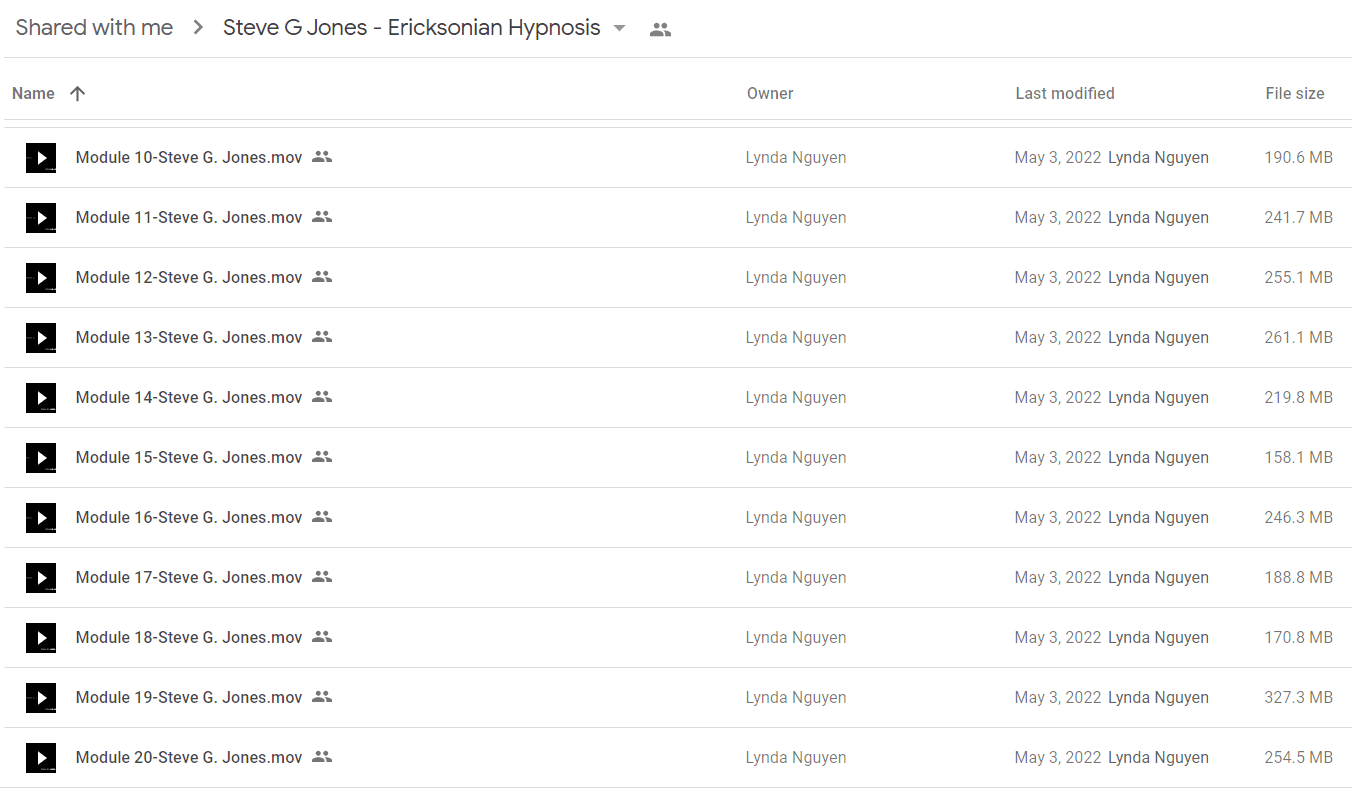Click 255.1 MB file size value
Image resolution: width=1352 pixels, height=788 pixels.
click(1298, 277)
